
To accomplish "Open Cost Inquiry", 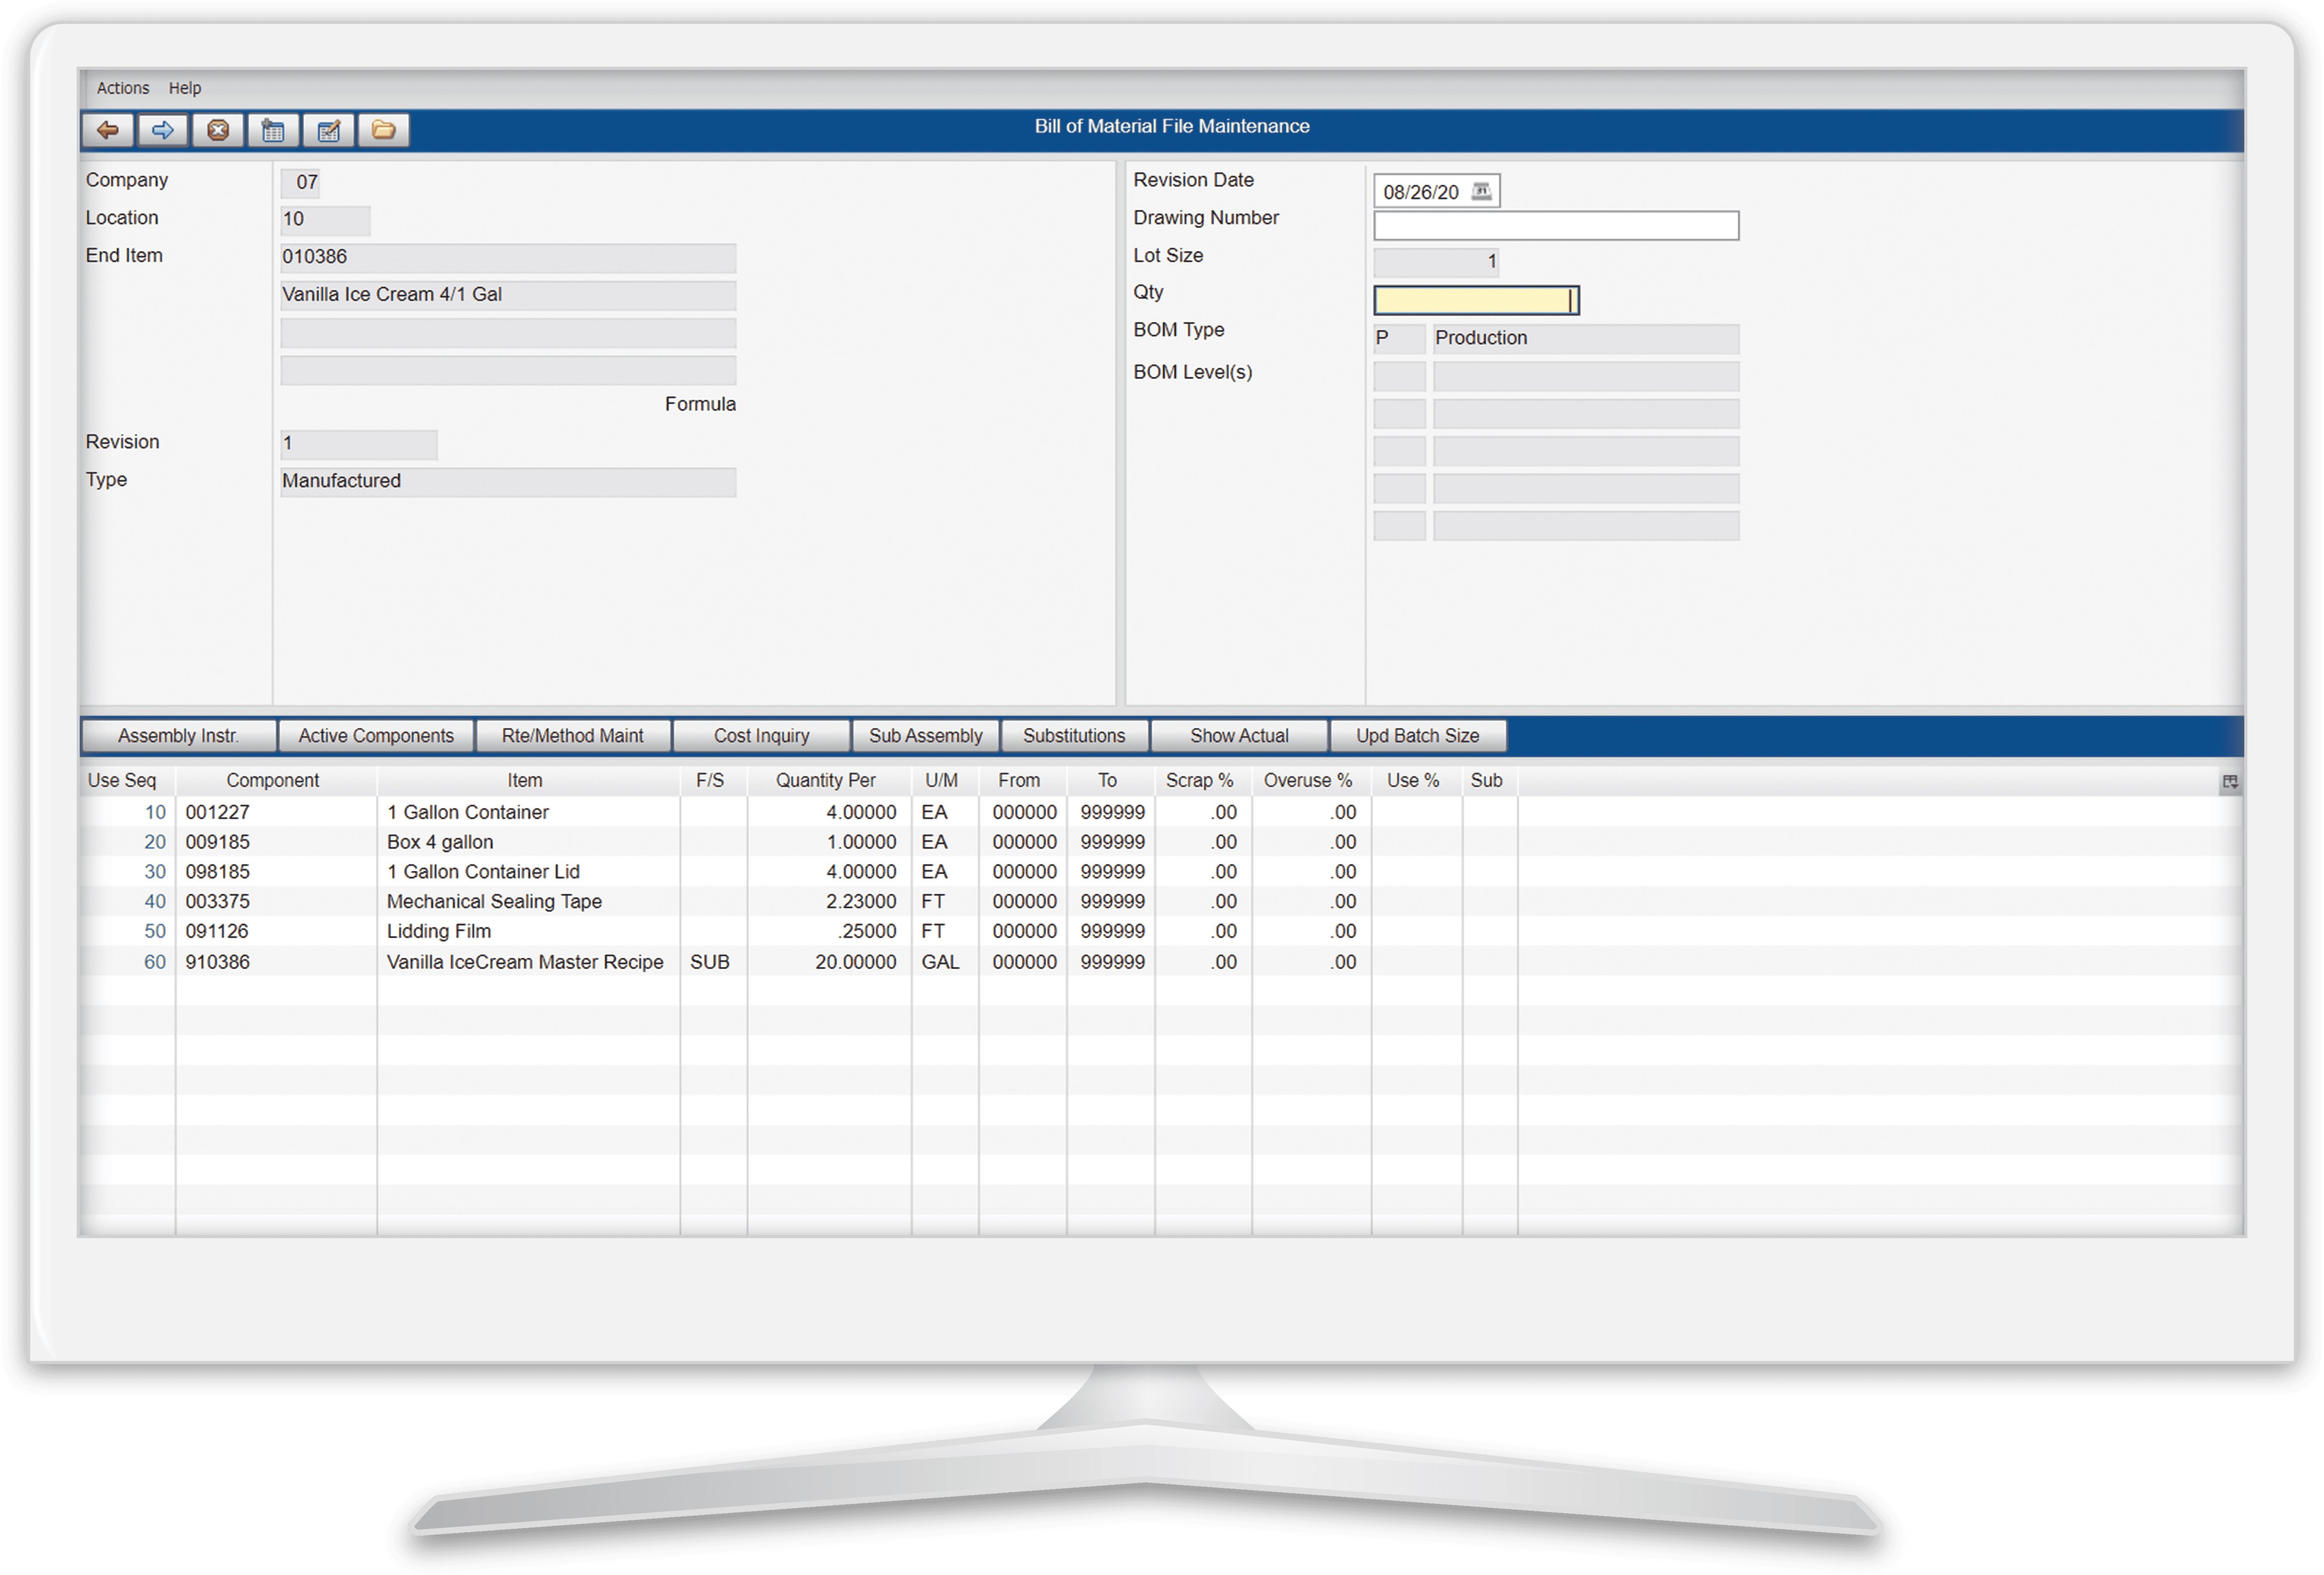I will pos(762,736).
